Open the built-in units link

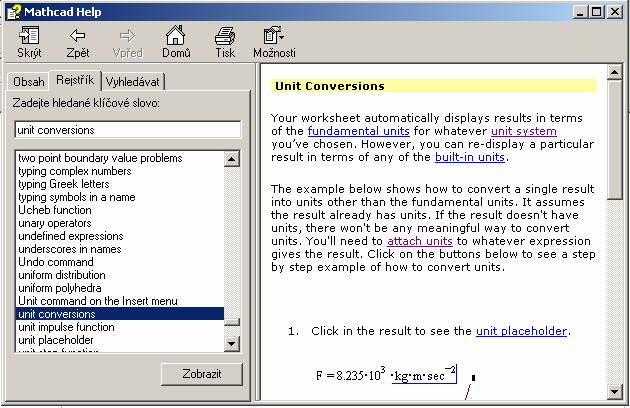point(470,157)
